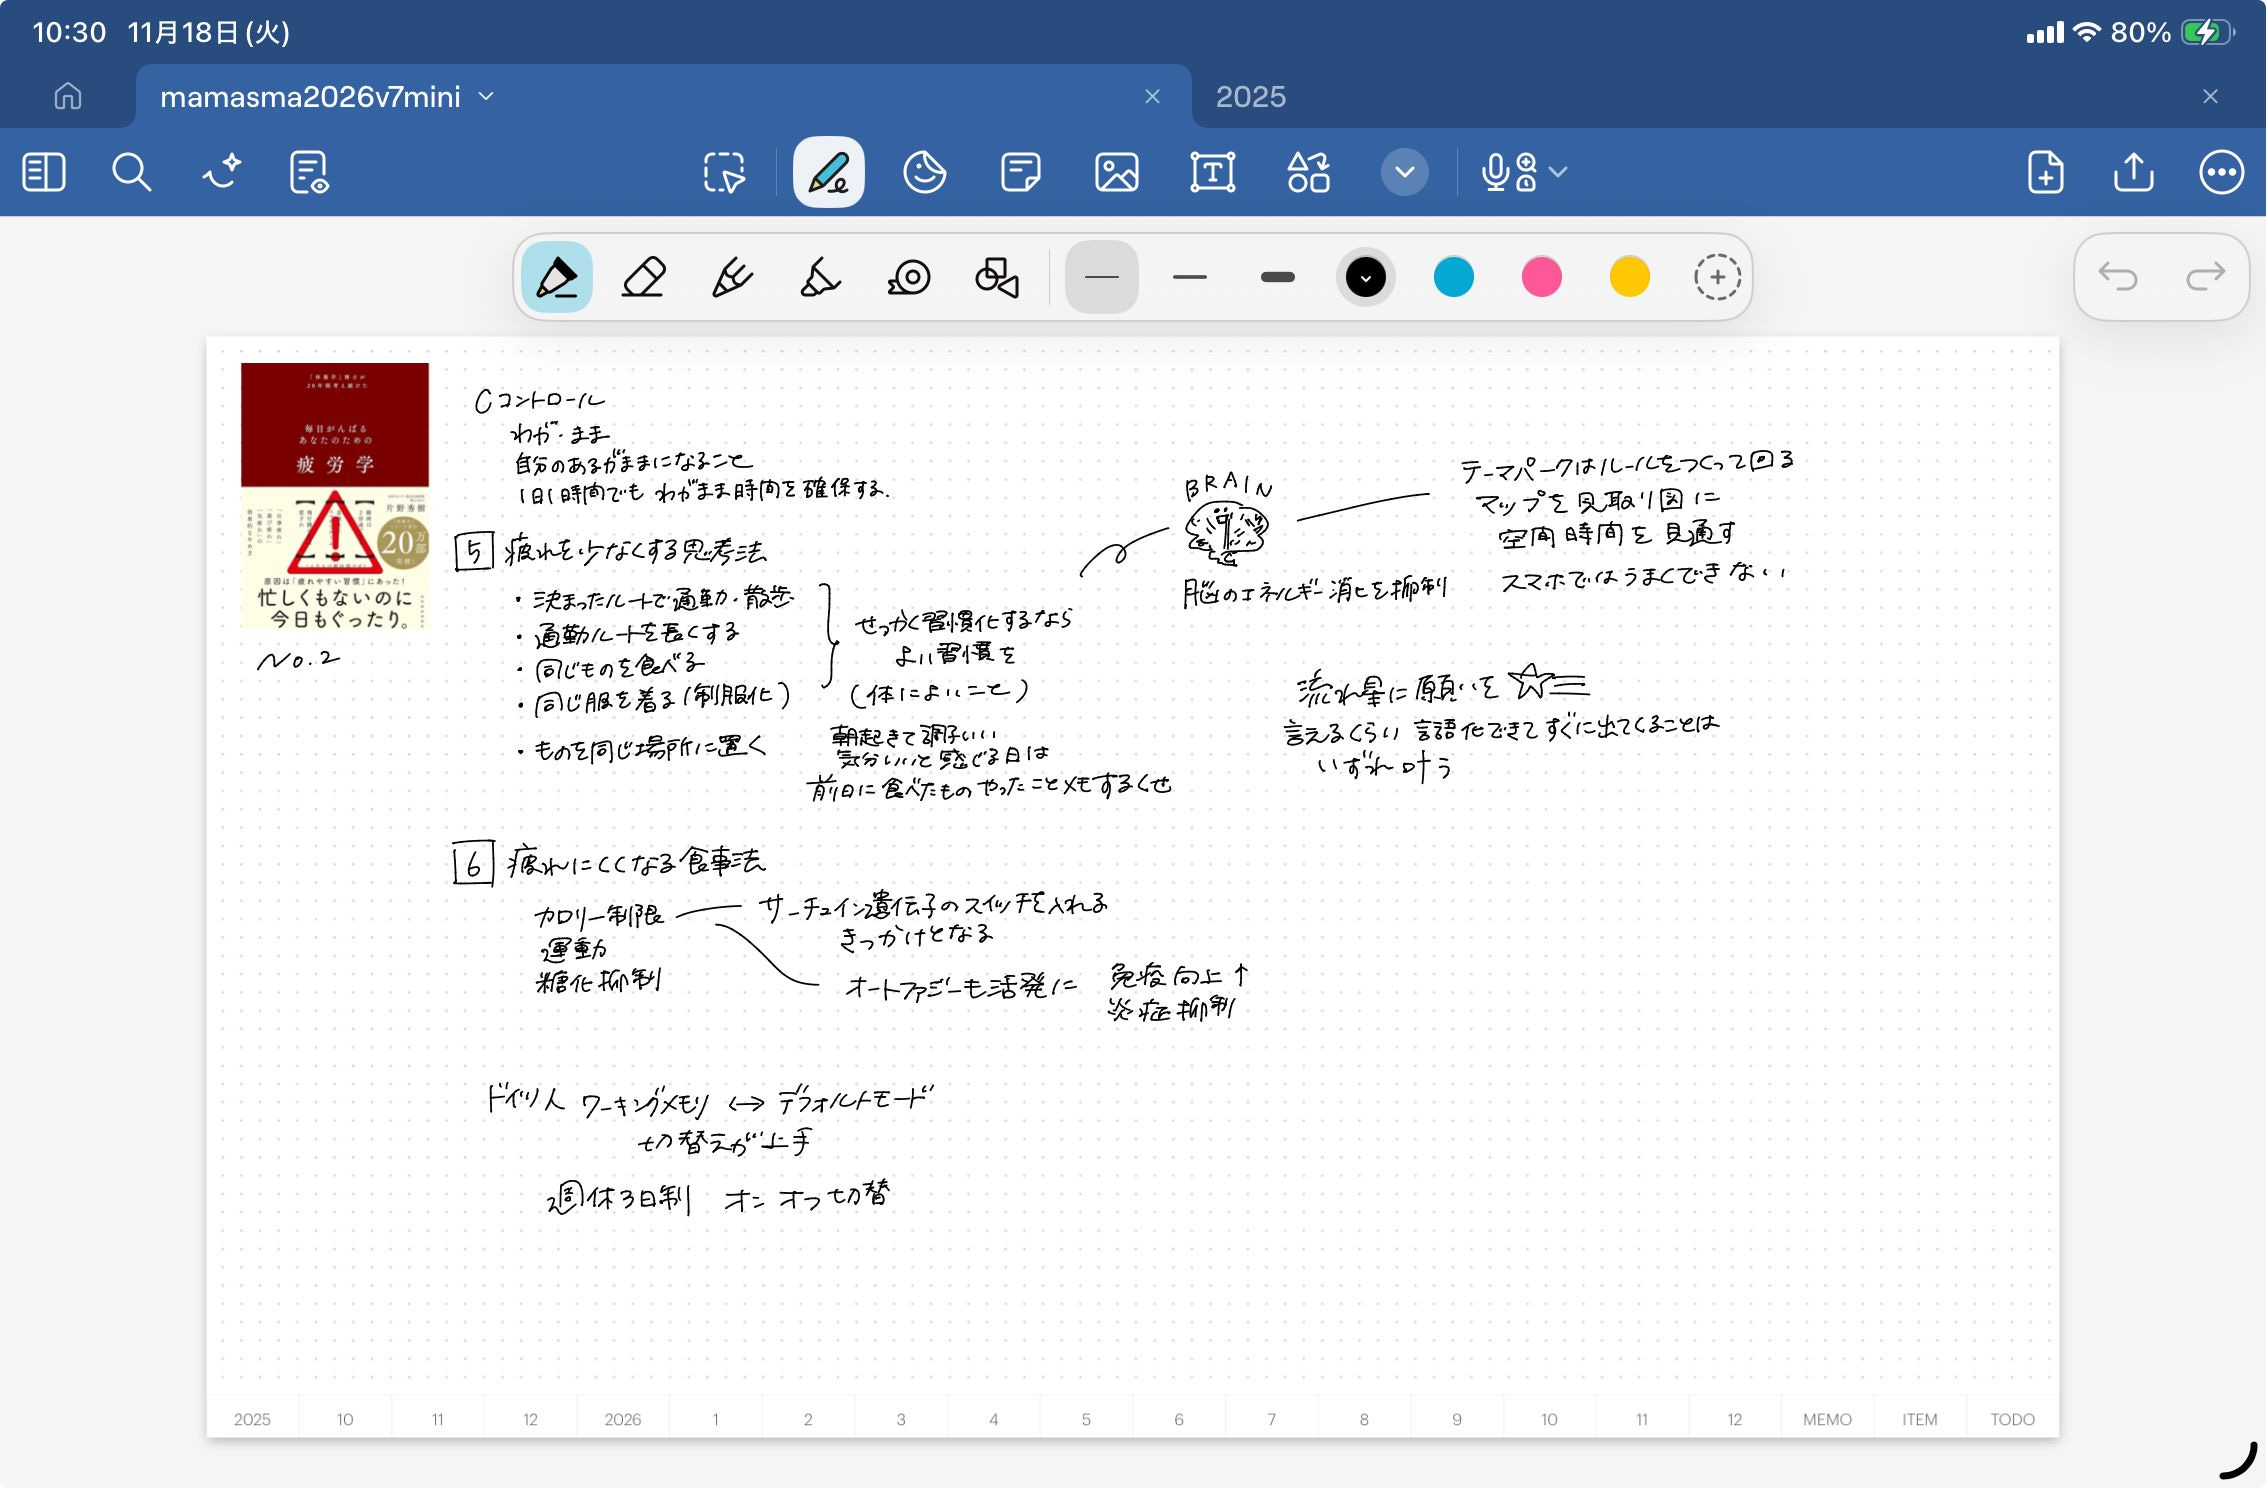Insert an image with the Photo tool
The image size is (2266, 1488).
point(1116,172)
